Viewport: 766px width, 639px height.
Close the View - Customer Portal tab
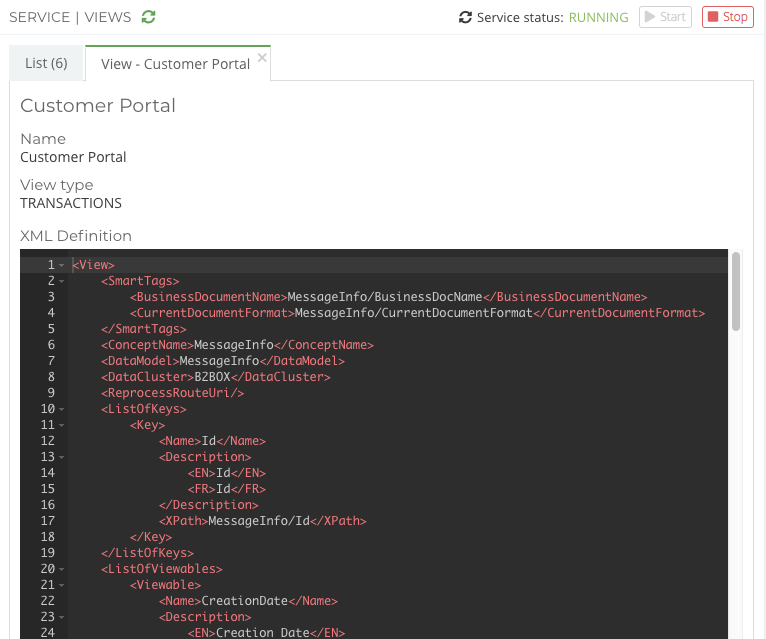262,57
